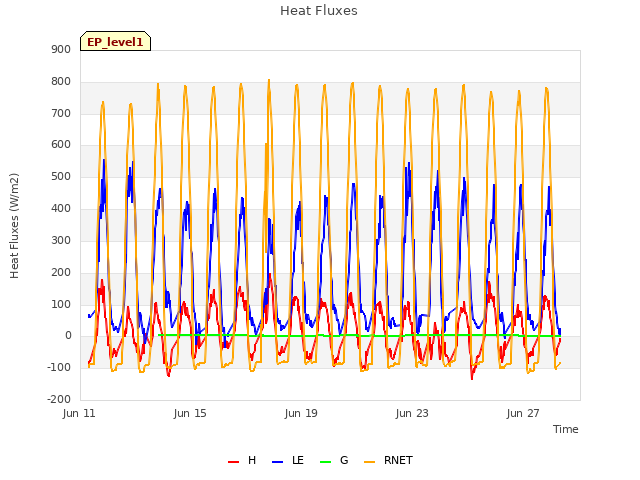Click the blue LE legend color marker

click(x=277, y=462)
